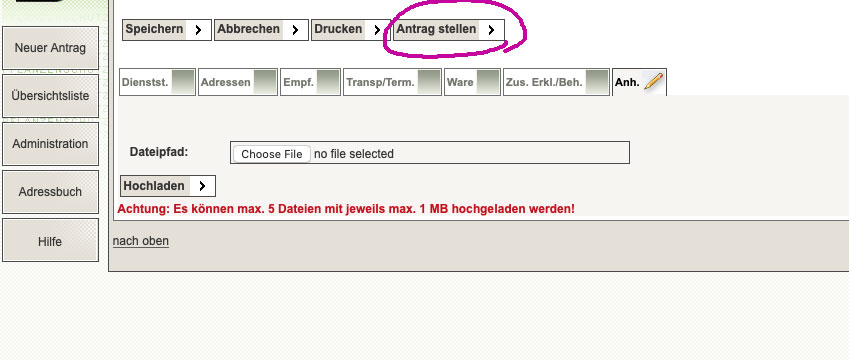Select the Transp/Term. tab

click(x=393, y=82)
